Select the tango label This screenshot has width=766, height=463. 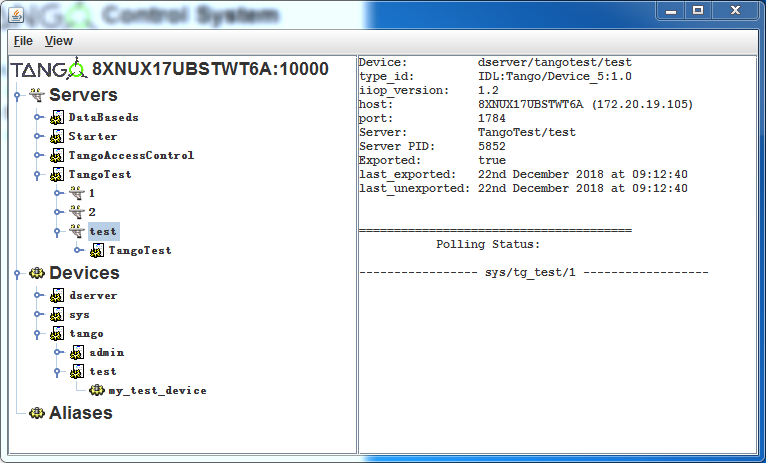tap(86, 334)
